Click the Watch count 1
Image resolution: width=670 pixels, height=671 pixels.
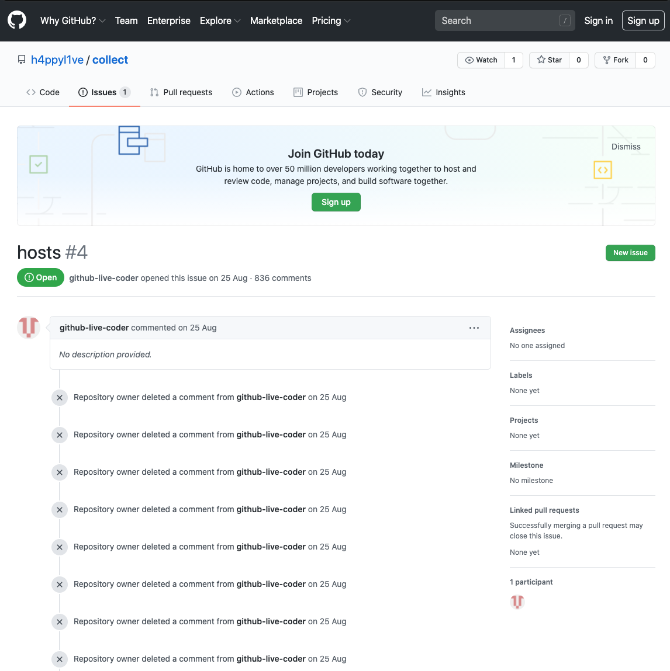click(x=513, y=60)
